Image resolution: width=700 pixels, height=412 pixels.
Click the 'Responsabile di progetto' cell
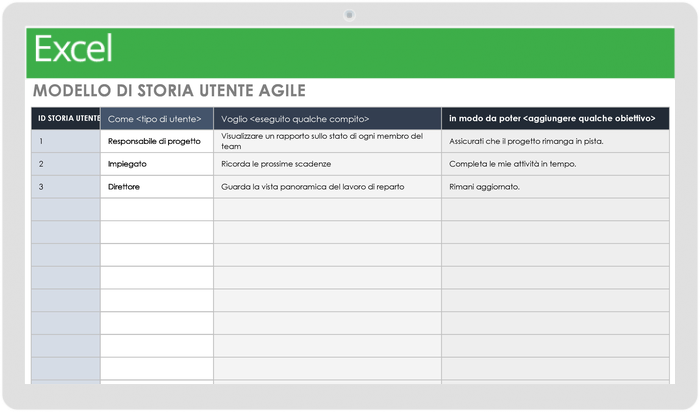pyautogui.click(x=157, y=141)
